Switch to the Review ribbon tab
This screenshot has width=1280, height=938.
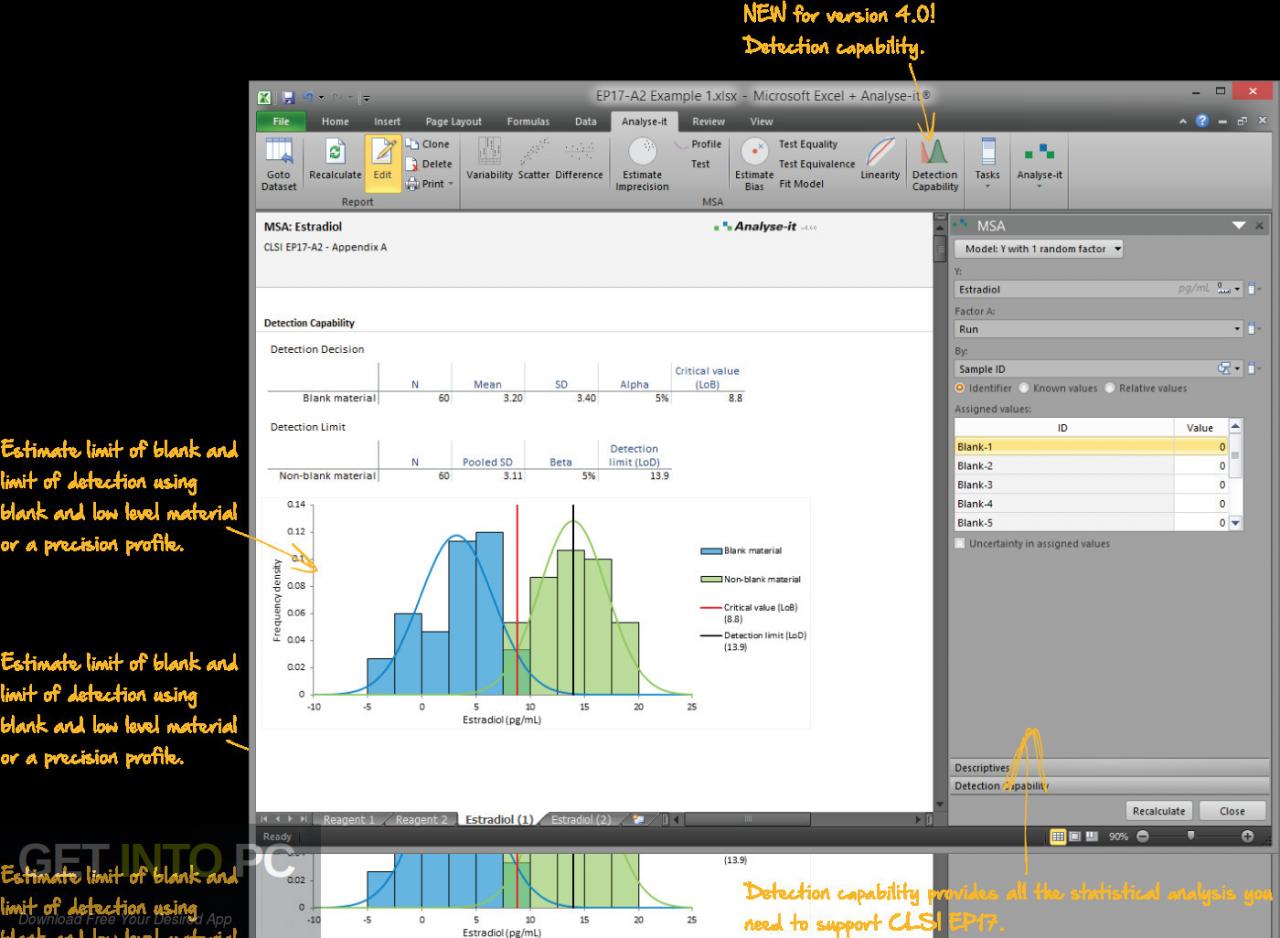pos(708,121)
